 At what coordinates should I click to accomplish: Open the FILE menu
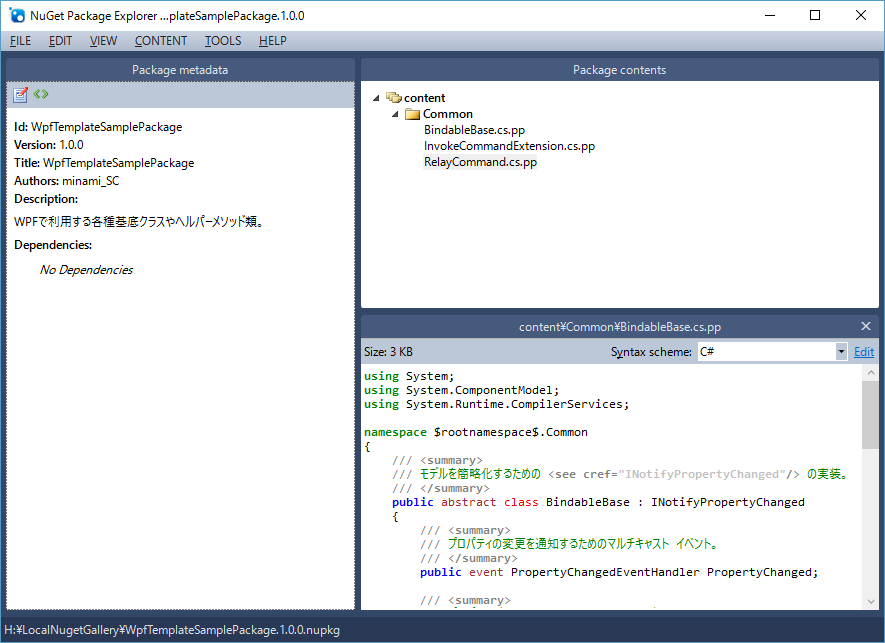pyautogui.click(x=20, y=41)
